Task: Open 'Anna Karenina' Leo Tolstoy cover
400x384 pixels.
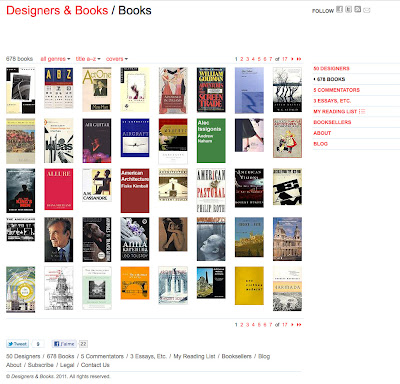Action: point(135,239)
